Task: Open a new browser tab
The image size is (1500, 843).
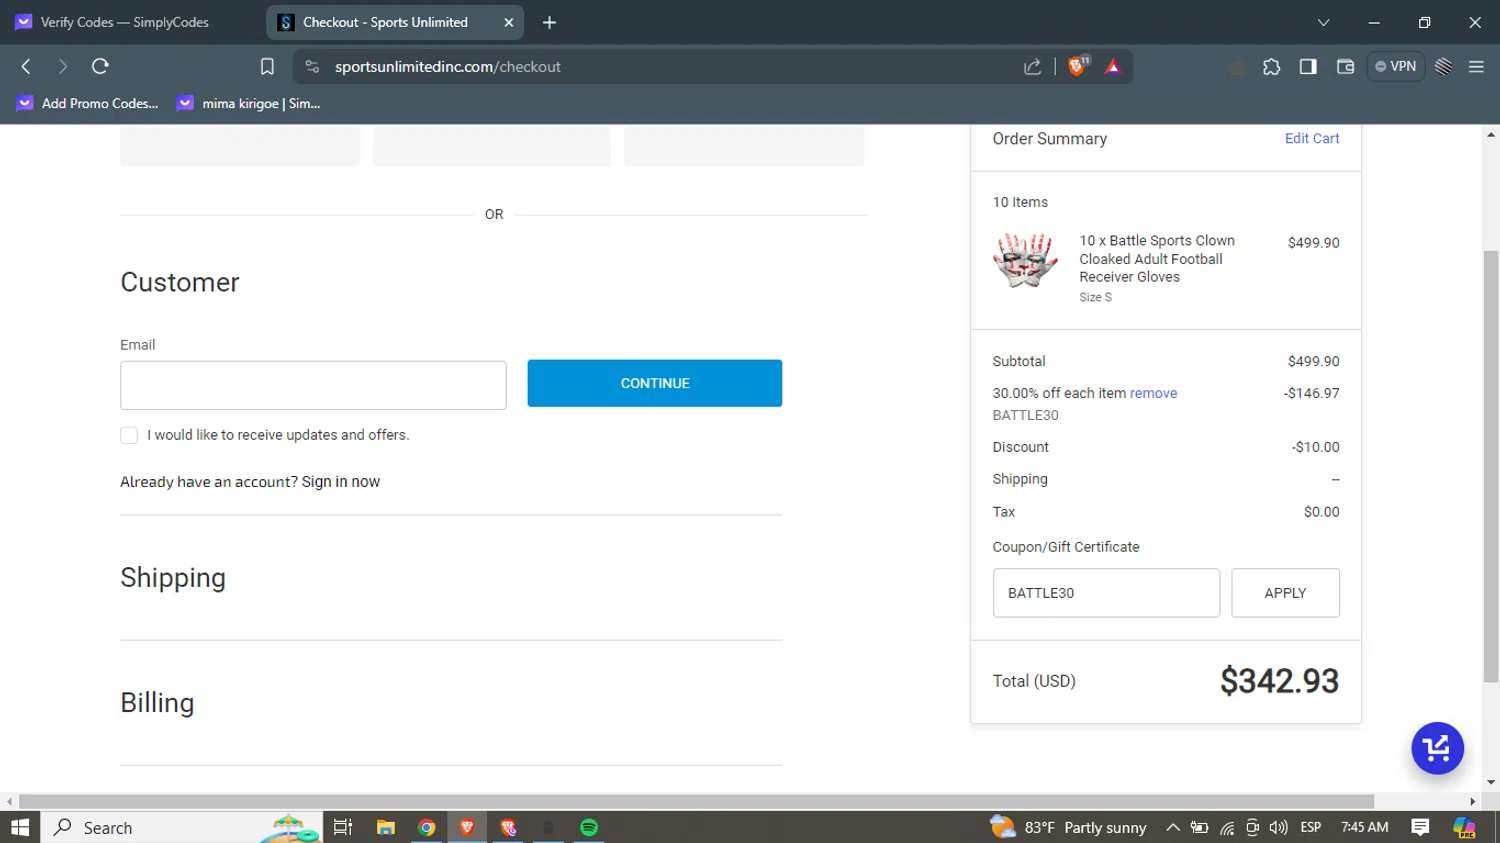Action: coord(549,22)
